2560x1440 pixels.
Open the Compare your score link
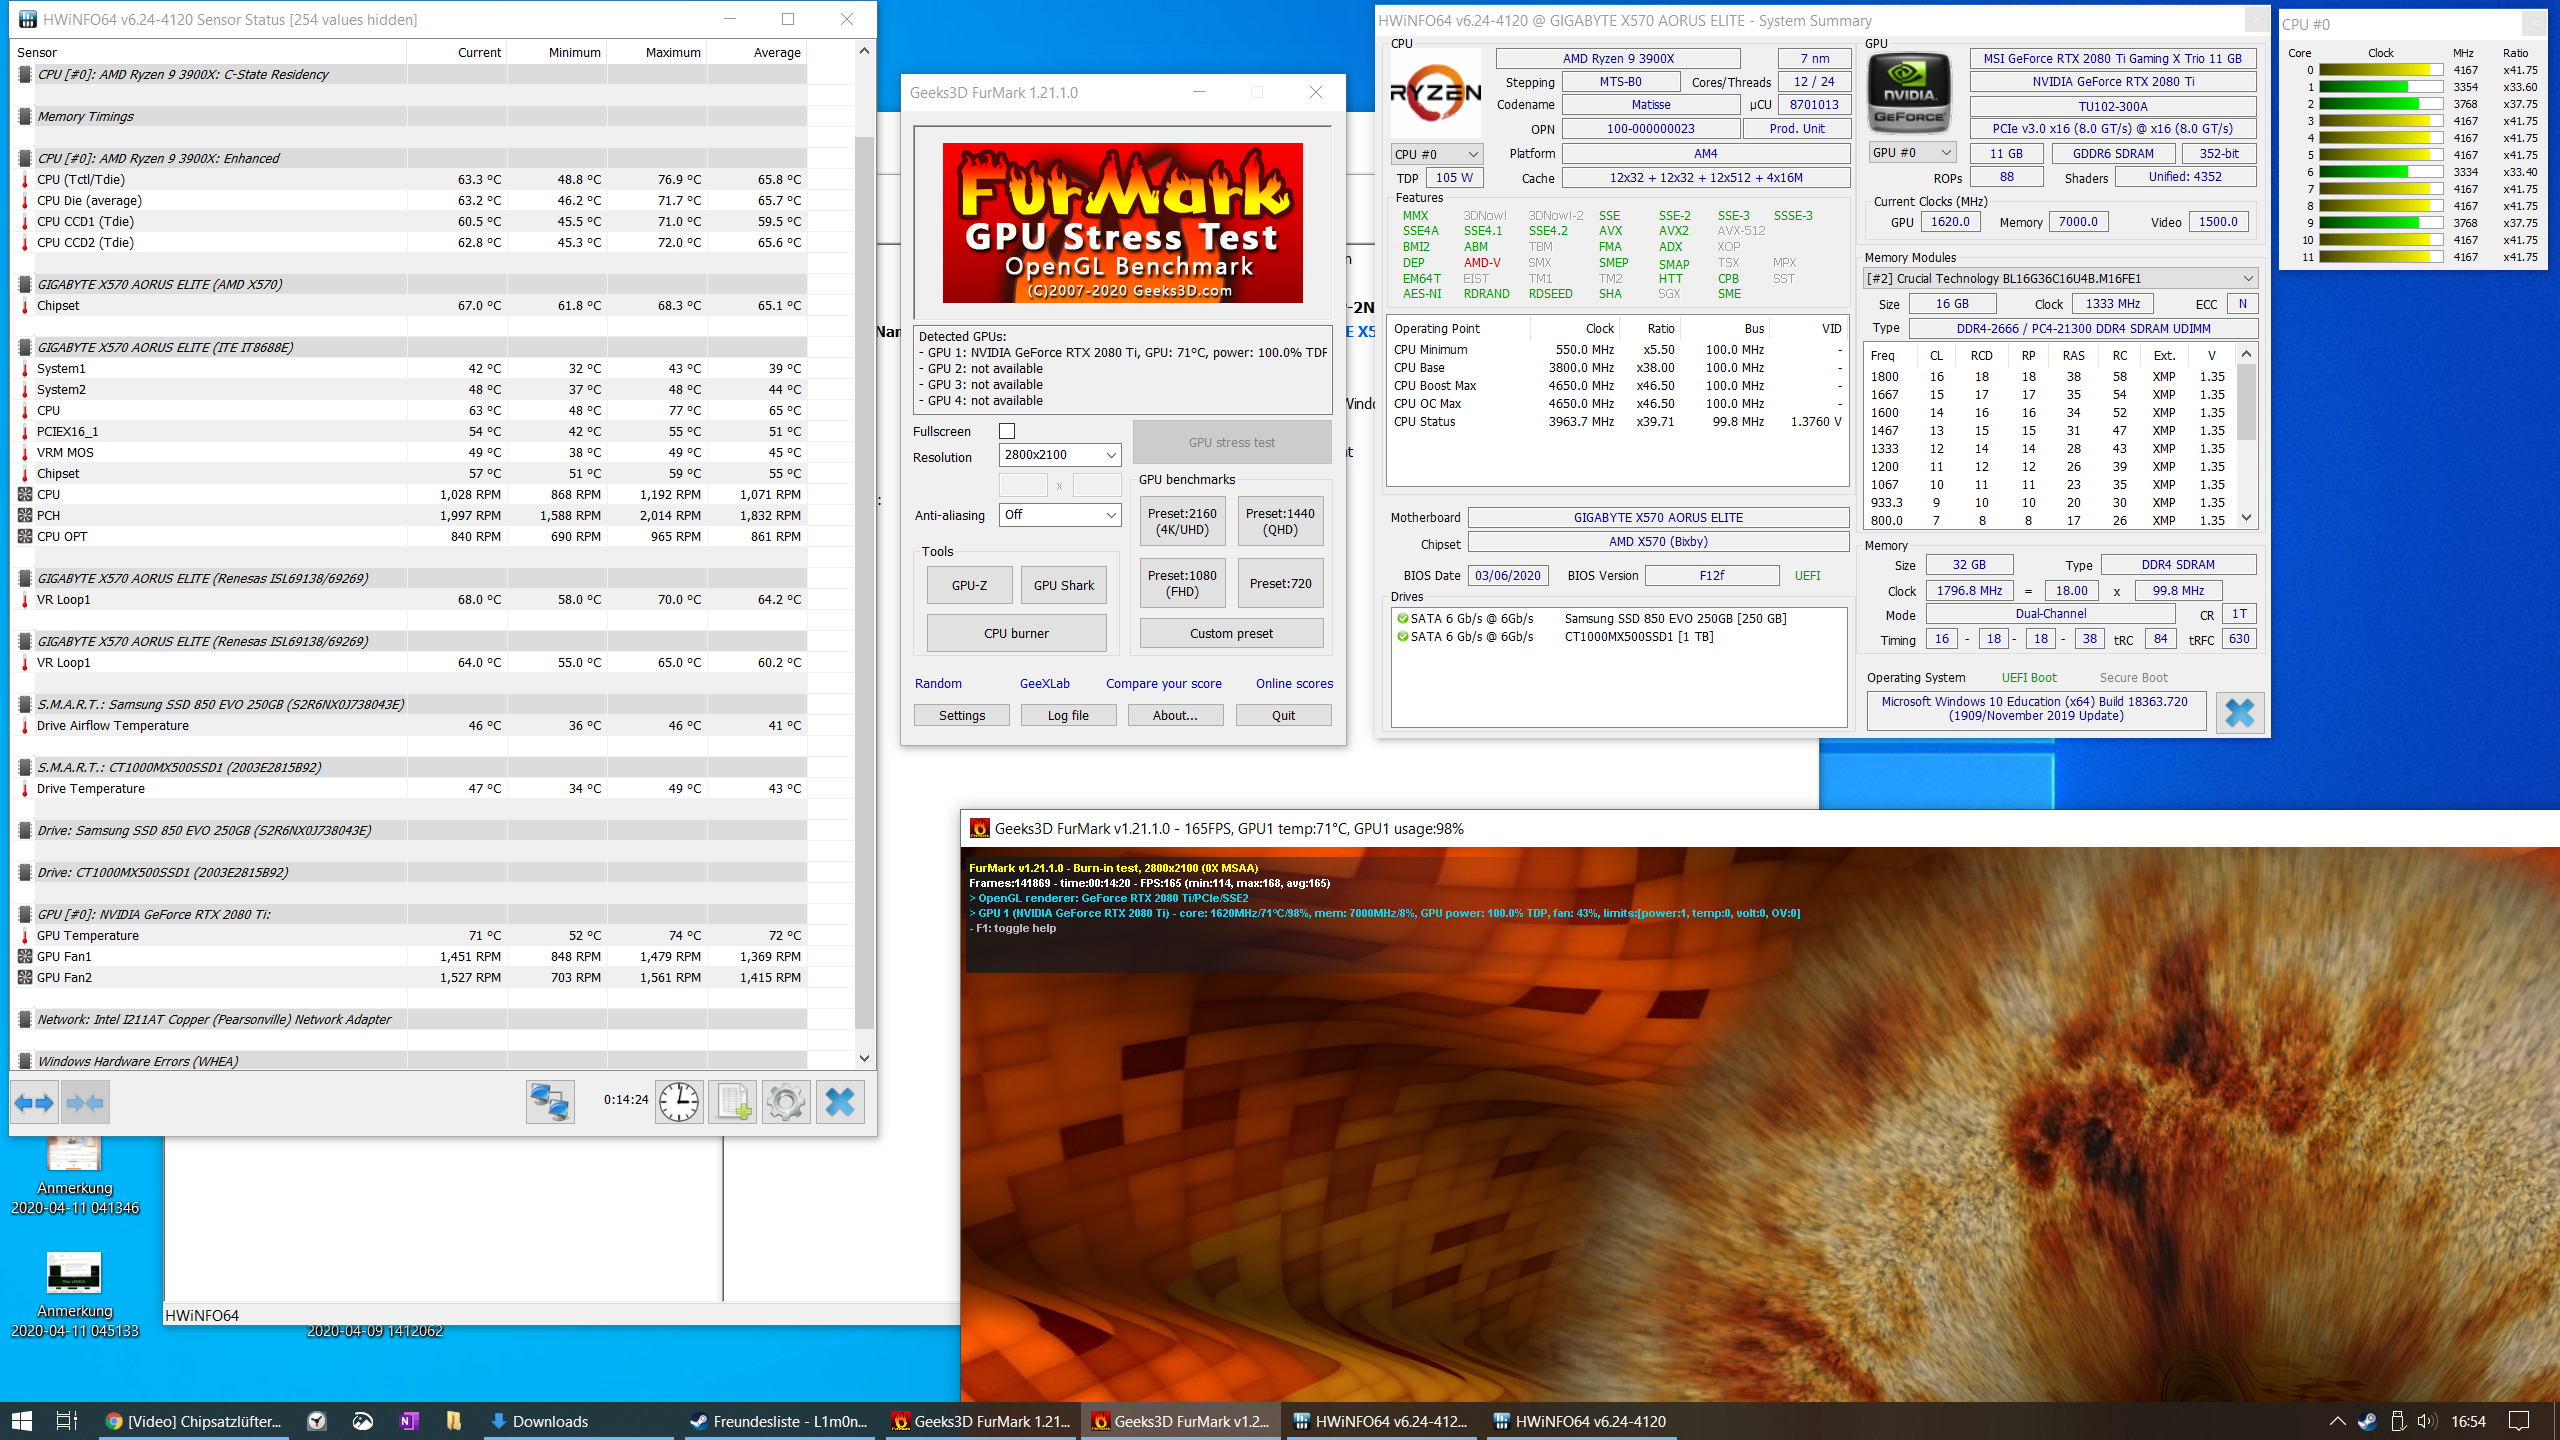click(1163, 683)
